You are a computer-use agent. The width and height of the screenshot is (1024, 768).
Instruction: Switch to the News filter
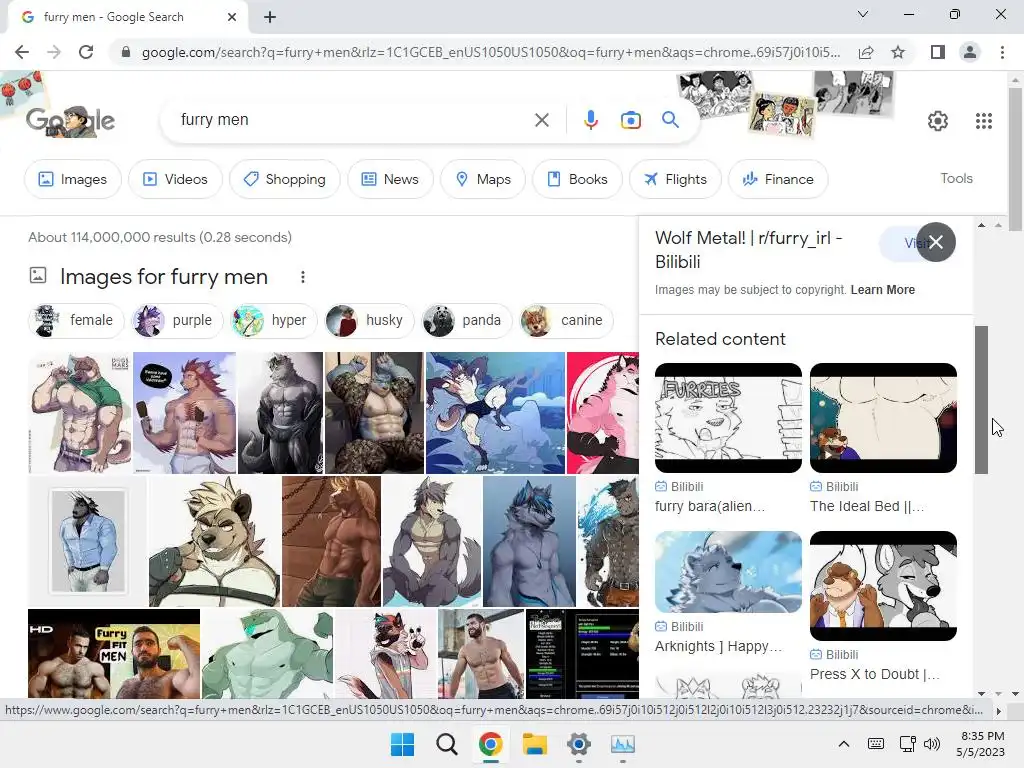[390, 179]
